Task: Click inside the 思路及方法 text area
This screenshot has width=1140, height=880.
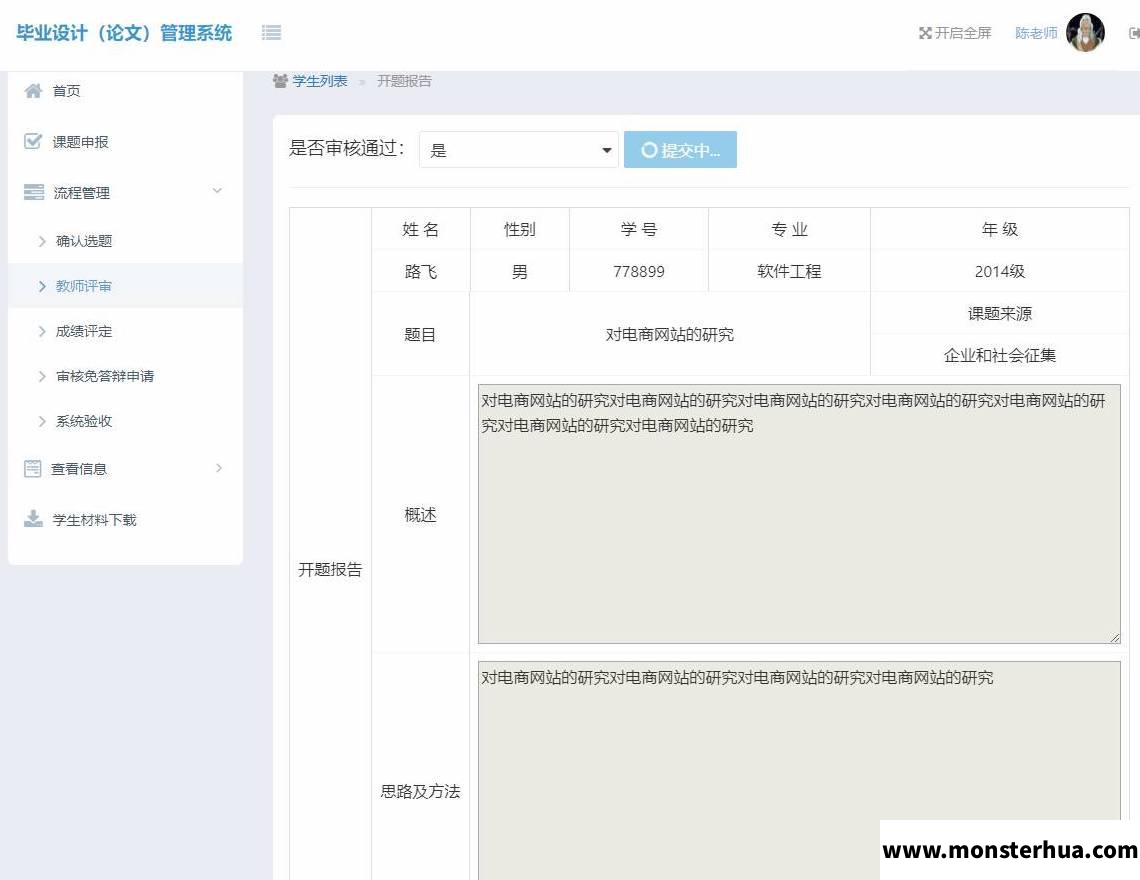Action: [x=799, y=771]
